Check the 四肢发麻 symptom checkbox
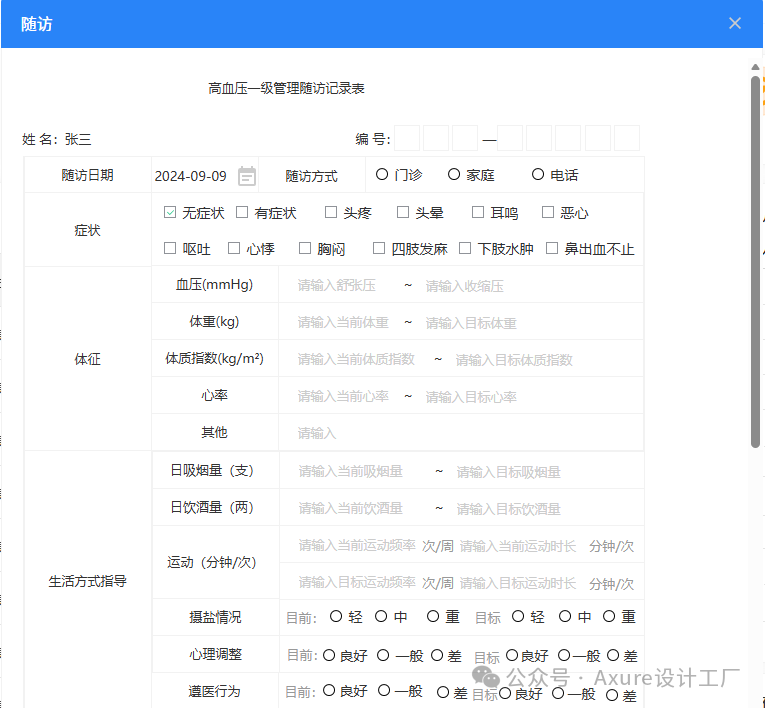The width and height of the screenshot is (765, 708). 379,248
